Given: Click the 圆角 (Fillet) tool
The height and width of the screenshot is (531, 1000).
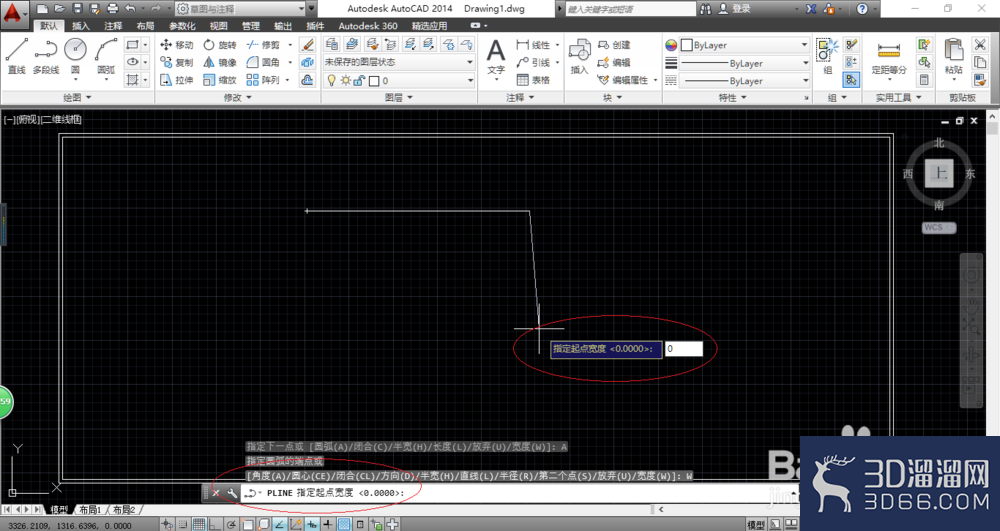Looking at the screenshot, I should (x=263, y=62).
